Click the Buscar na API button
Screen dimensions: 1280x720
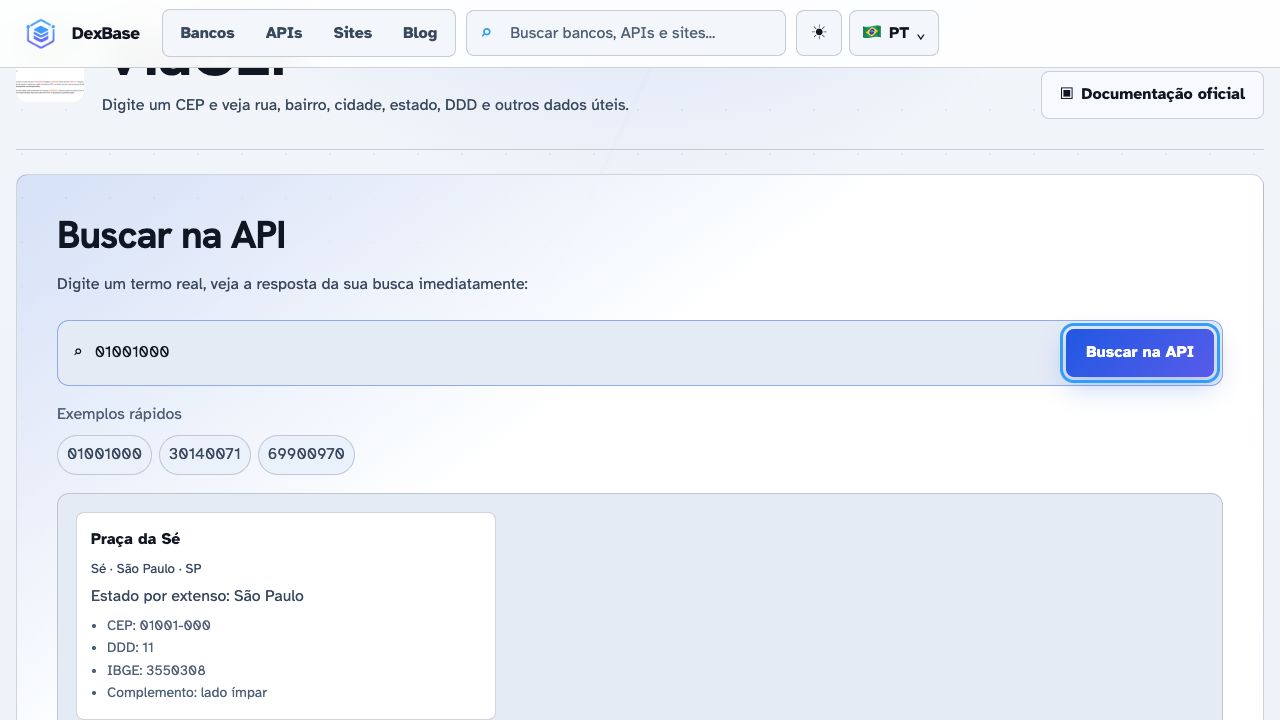1140,352
